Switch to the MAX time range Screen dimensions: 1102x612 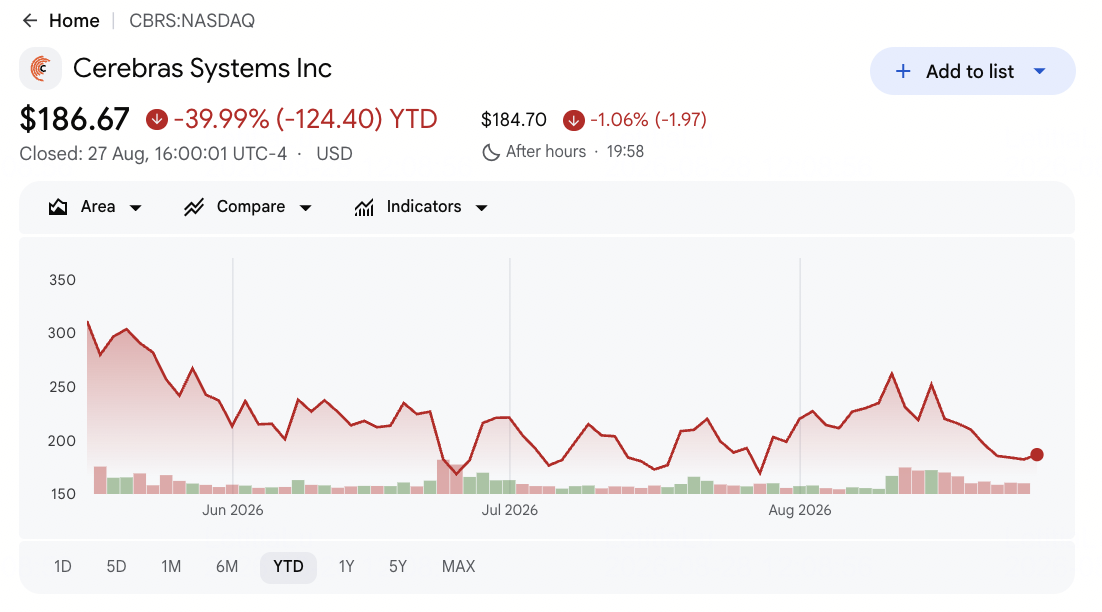coord(458,566)
